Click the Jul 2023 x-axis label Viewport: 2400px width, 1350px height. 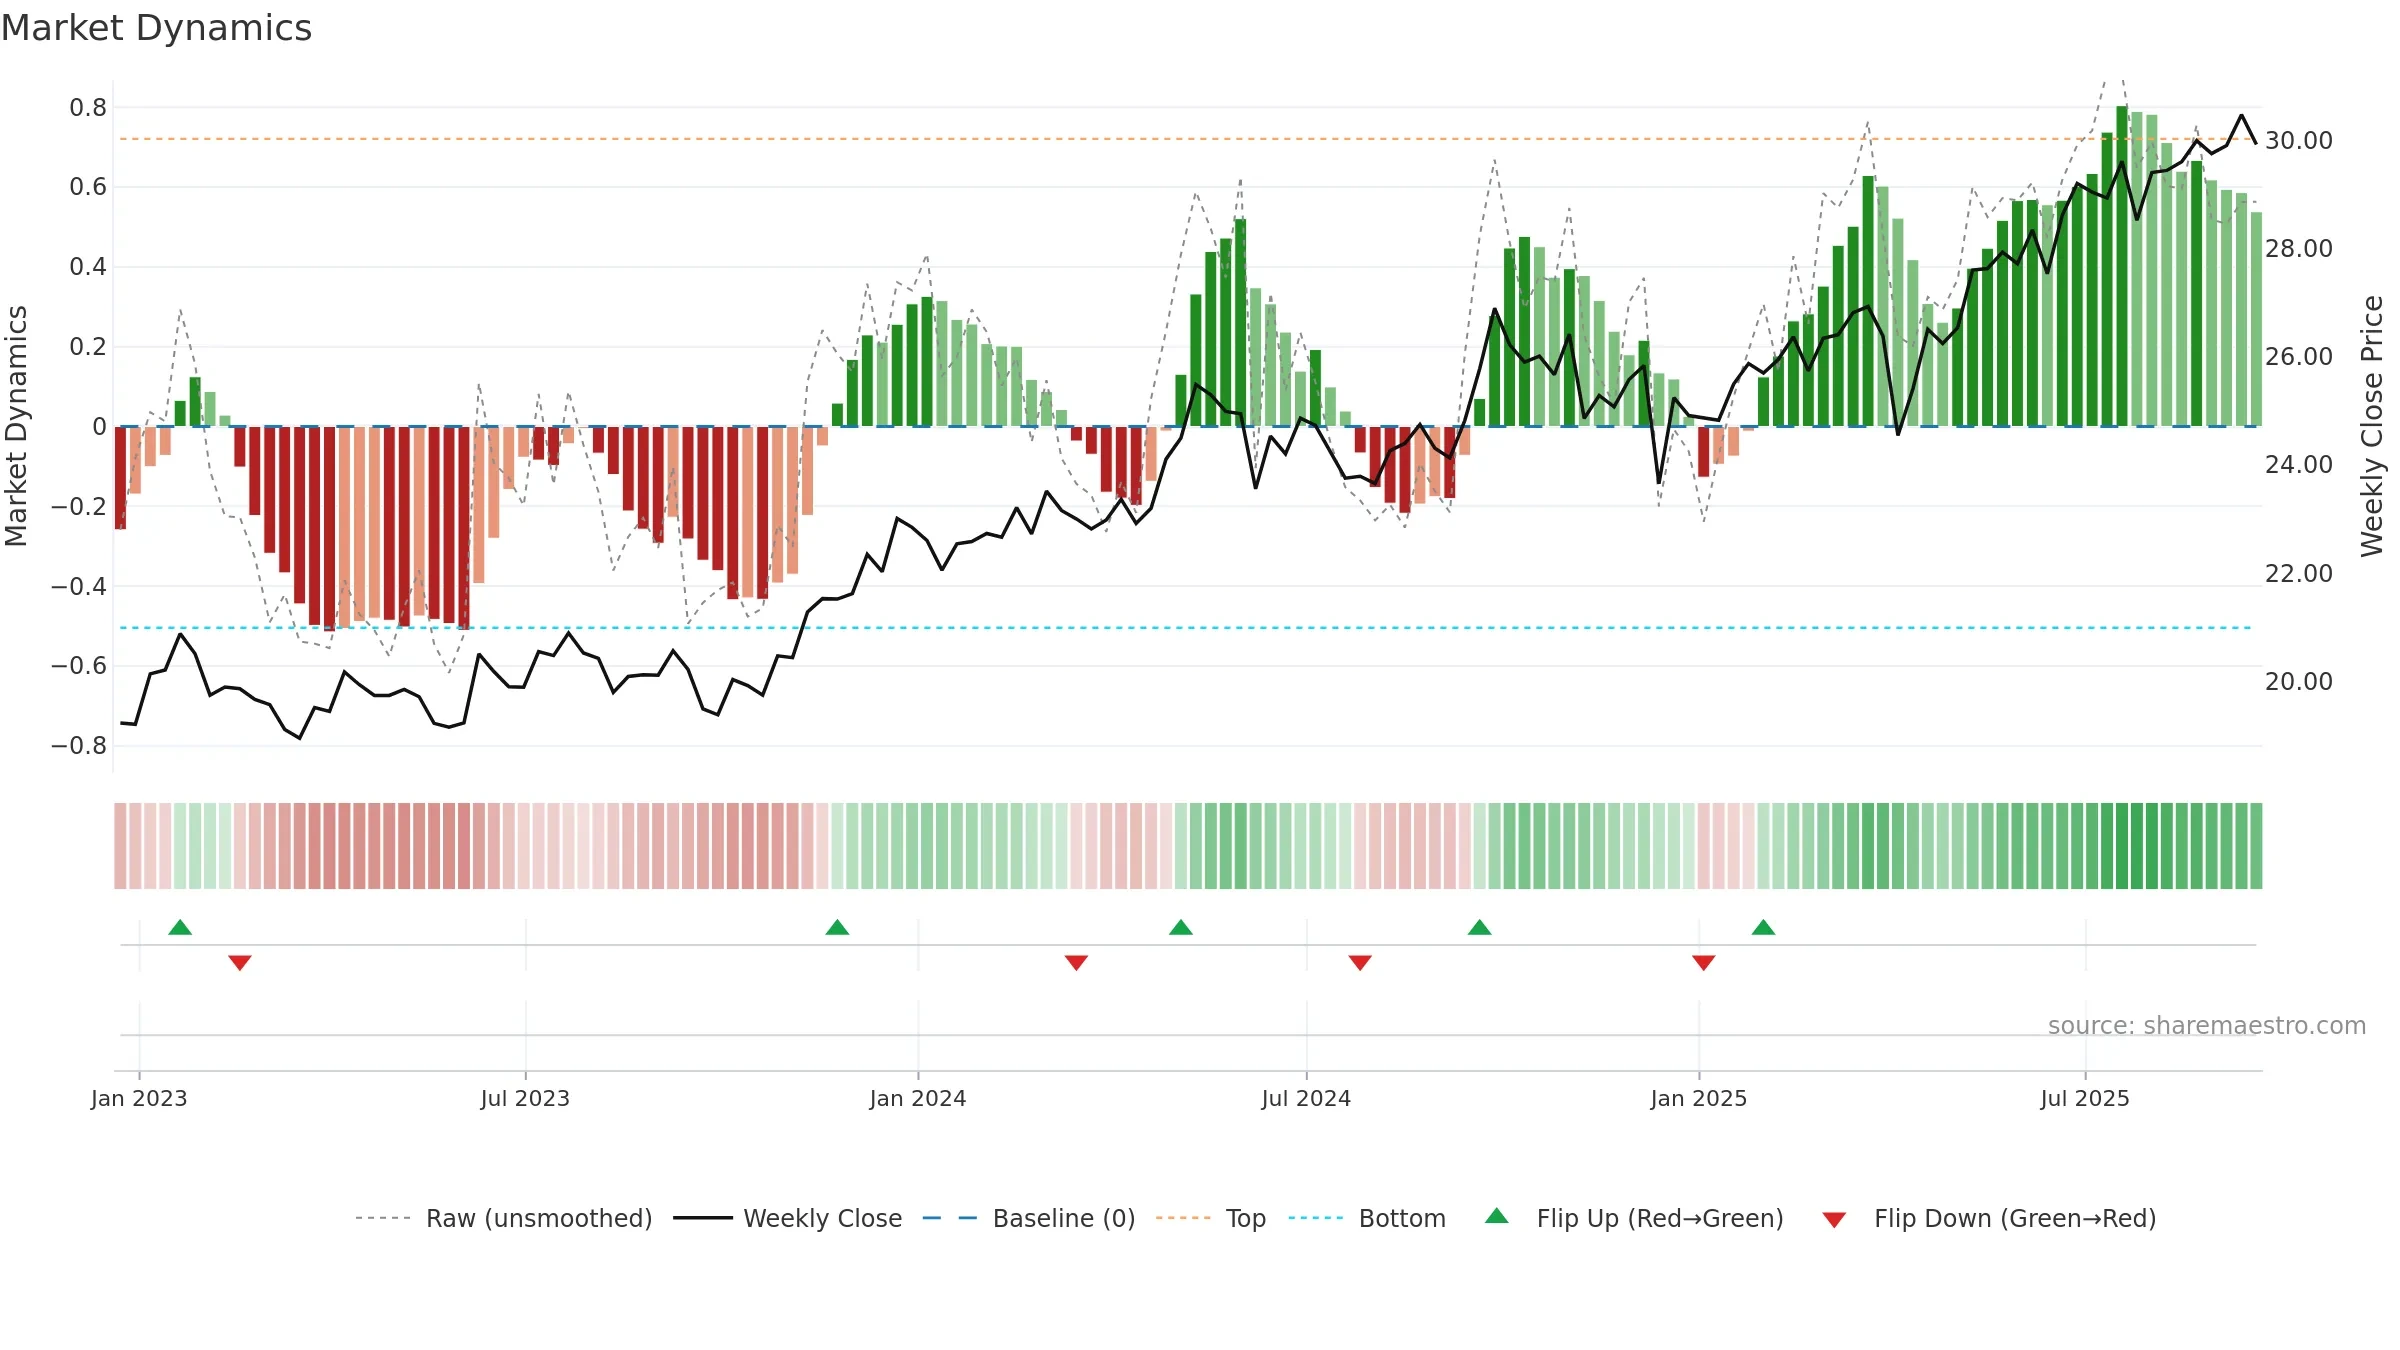(x=525, y=1098)
